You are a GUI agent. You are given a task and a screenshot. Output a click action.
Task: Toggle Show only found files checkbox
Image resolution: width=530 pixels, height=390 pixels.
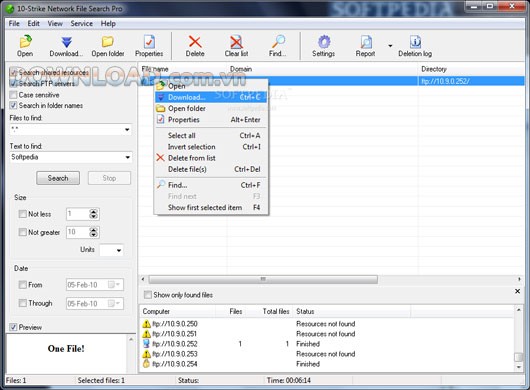click(148, 295)
